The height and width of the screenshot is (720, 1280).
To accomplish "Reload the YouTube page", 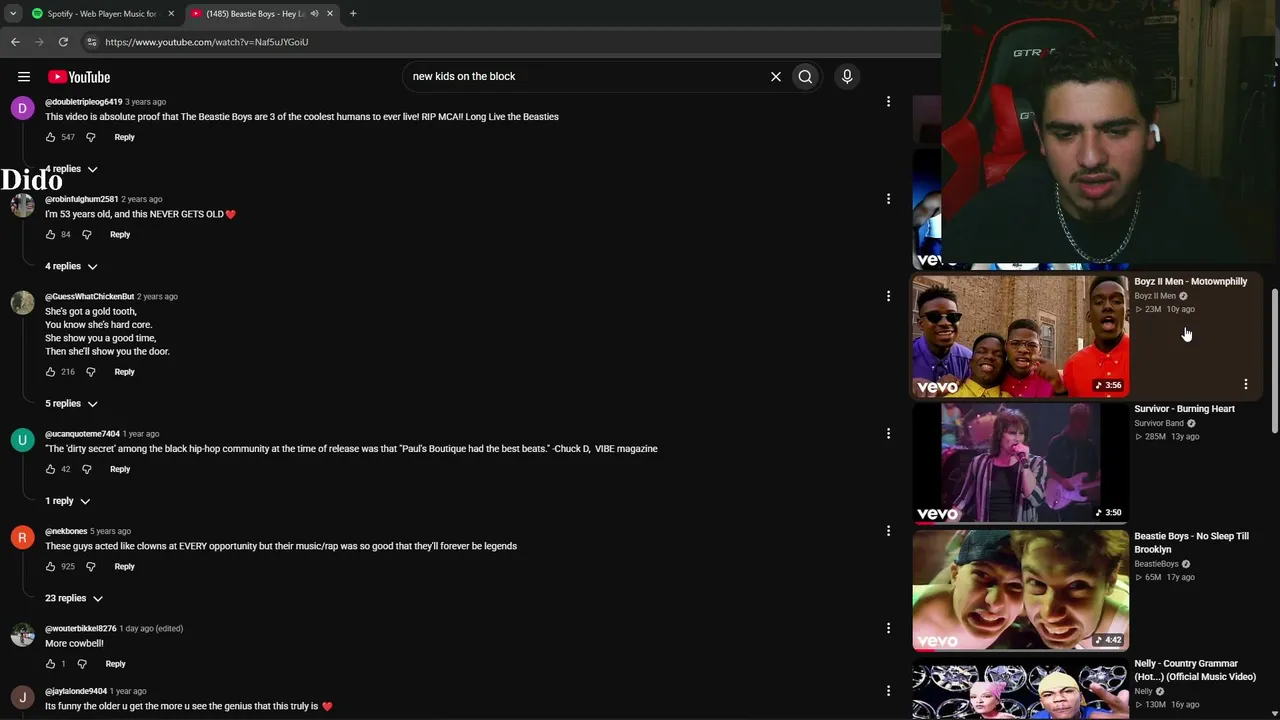I will click(x=63, y=42).
